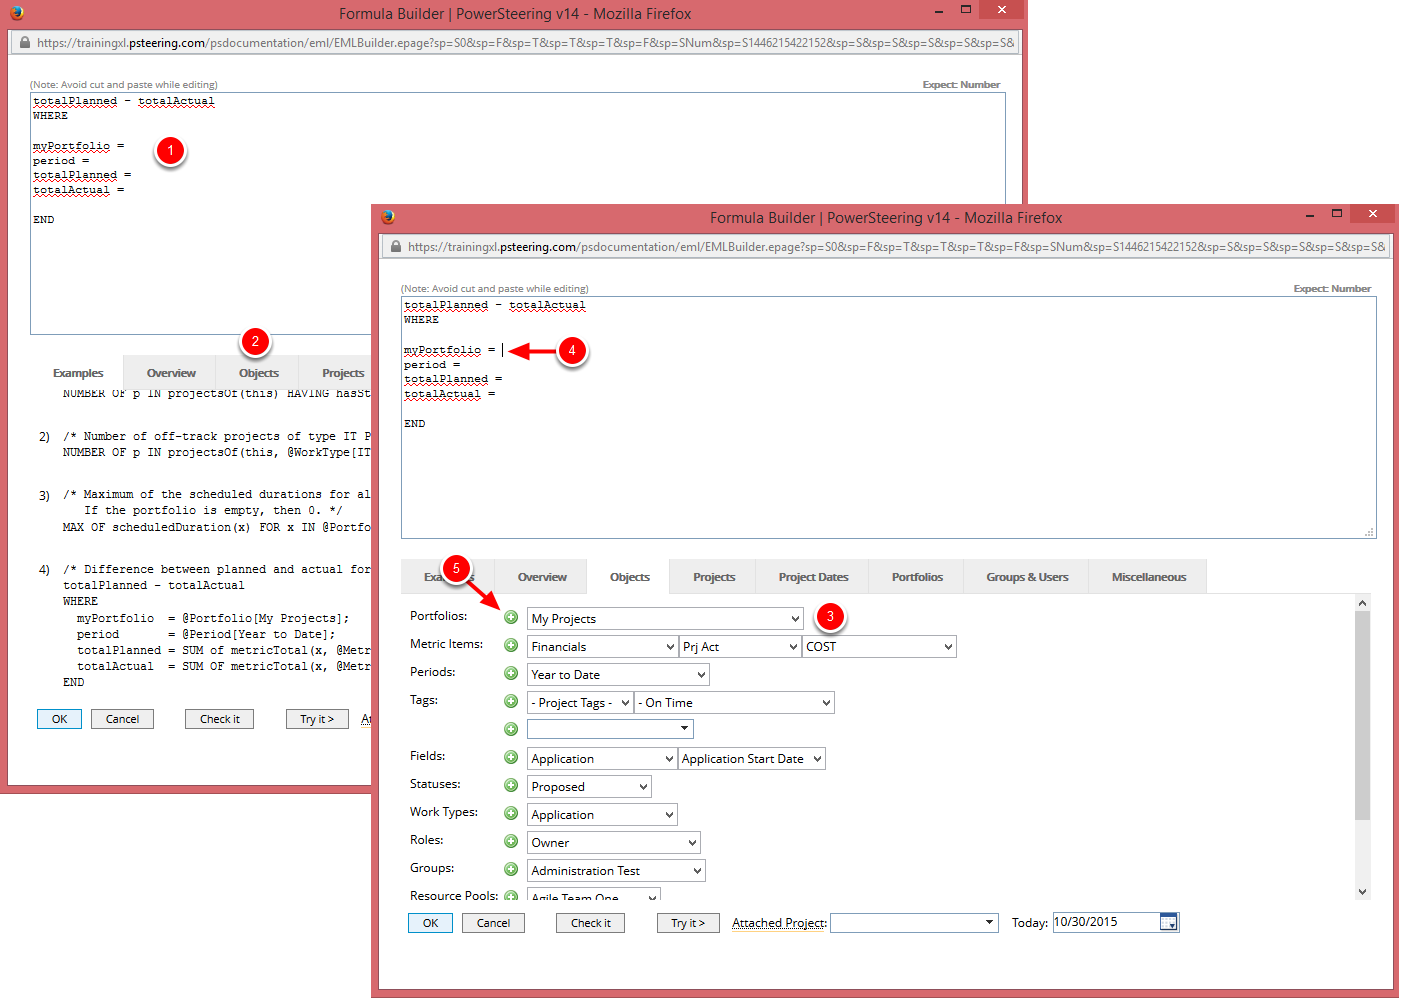
Task: Click inside the formula text area in front window
Action: click(x=888, y=417)
